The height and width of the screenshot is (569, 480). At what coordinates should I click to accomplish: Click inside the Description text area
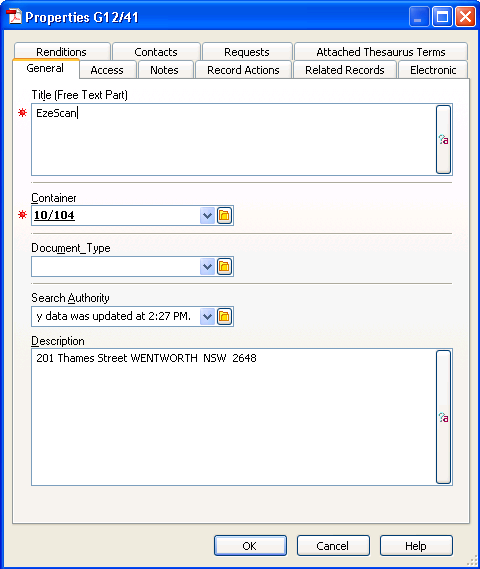234,417
